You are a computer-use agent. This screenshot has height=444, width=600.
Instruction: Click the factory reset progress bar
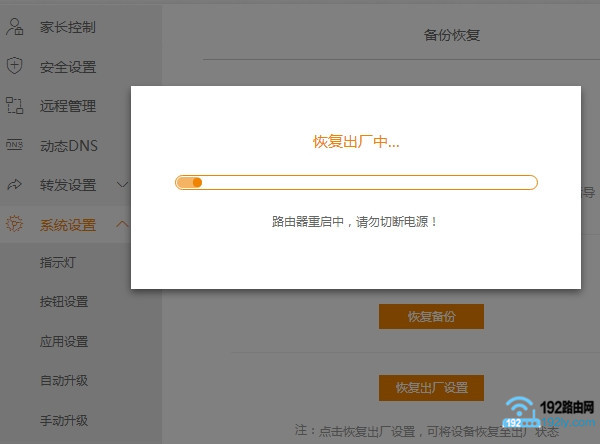356,182
